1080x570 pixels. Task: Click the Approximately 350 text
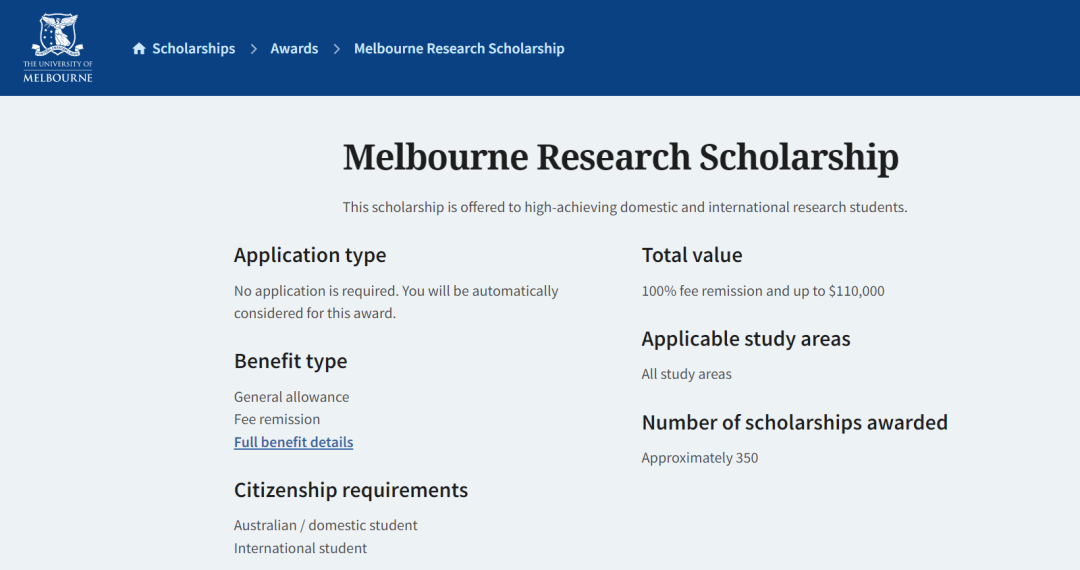pyautogui.click(x=700, y=458)
